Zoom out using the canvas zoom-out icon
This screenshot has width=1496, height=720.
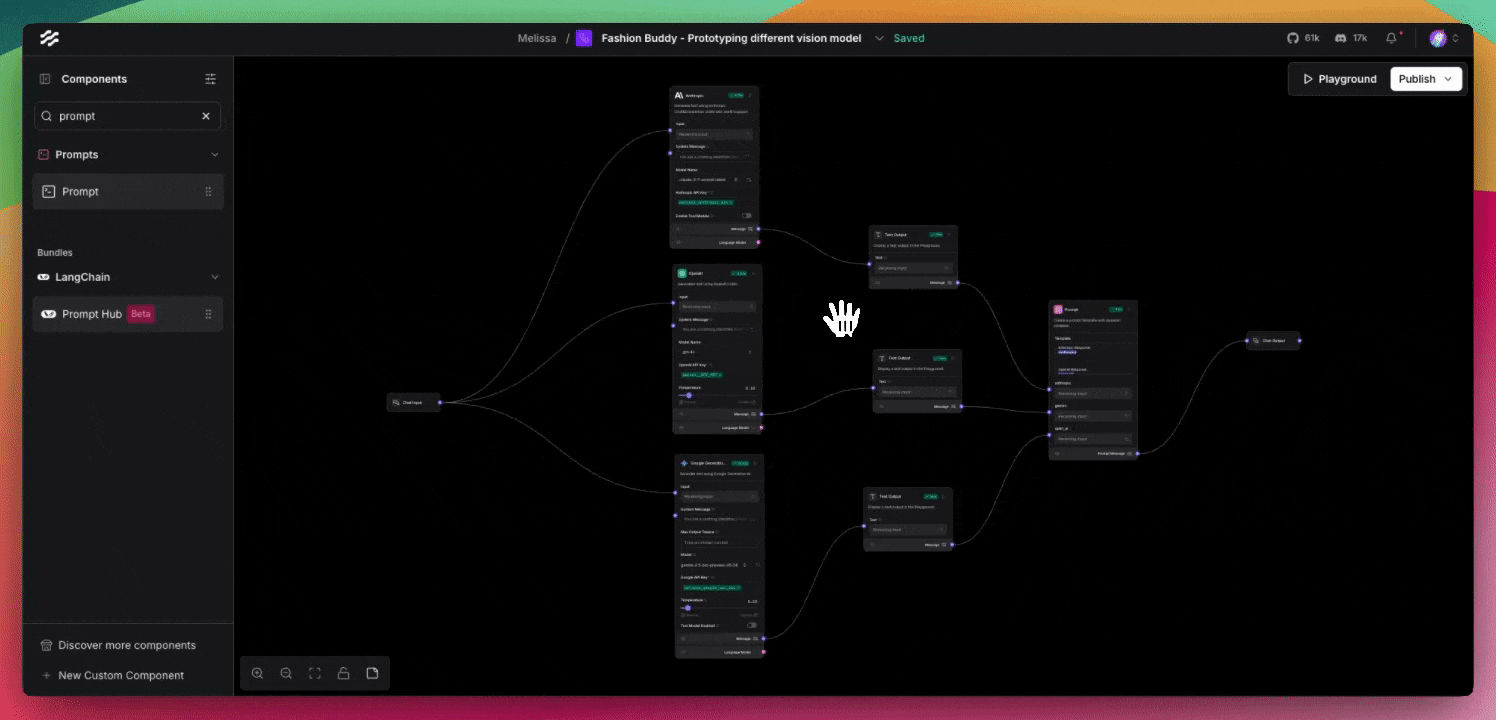pyautogui.click(x=287, y=673)
